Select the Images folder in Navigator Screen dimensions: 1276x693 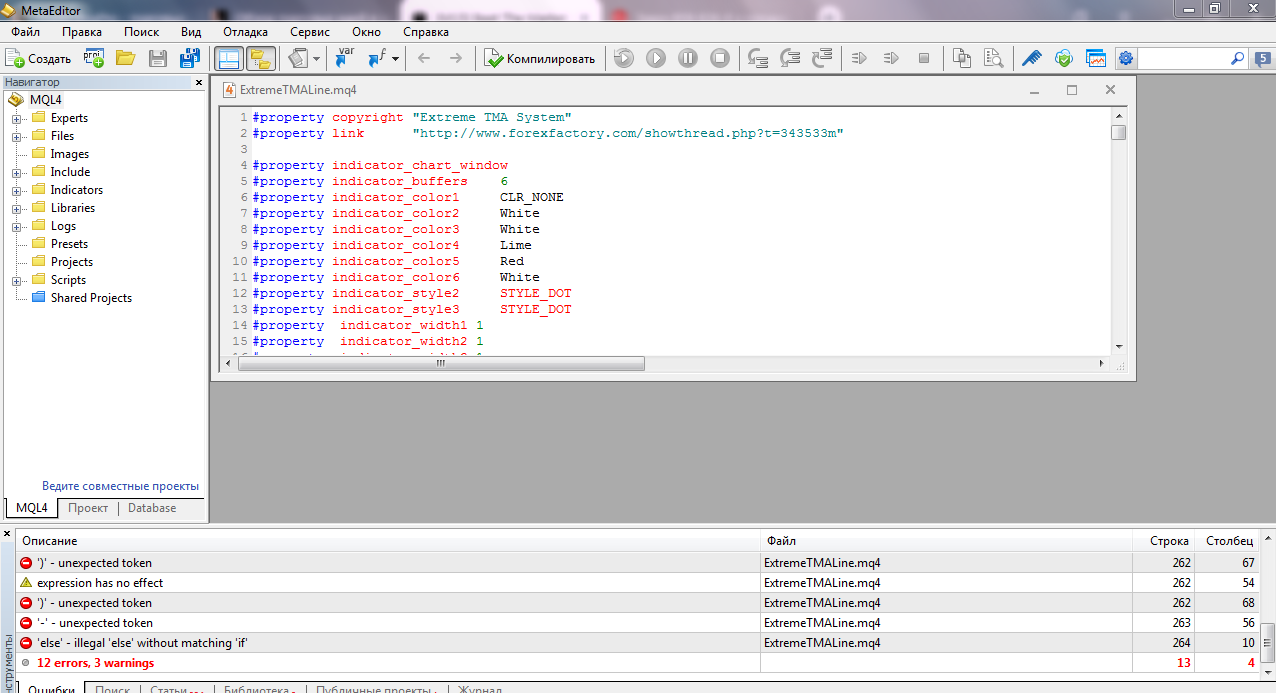tap(60, 154)
